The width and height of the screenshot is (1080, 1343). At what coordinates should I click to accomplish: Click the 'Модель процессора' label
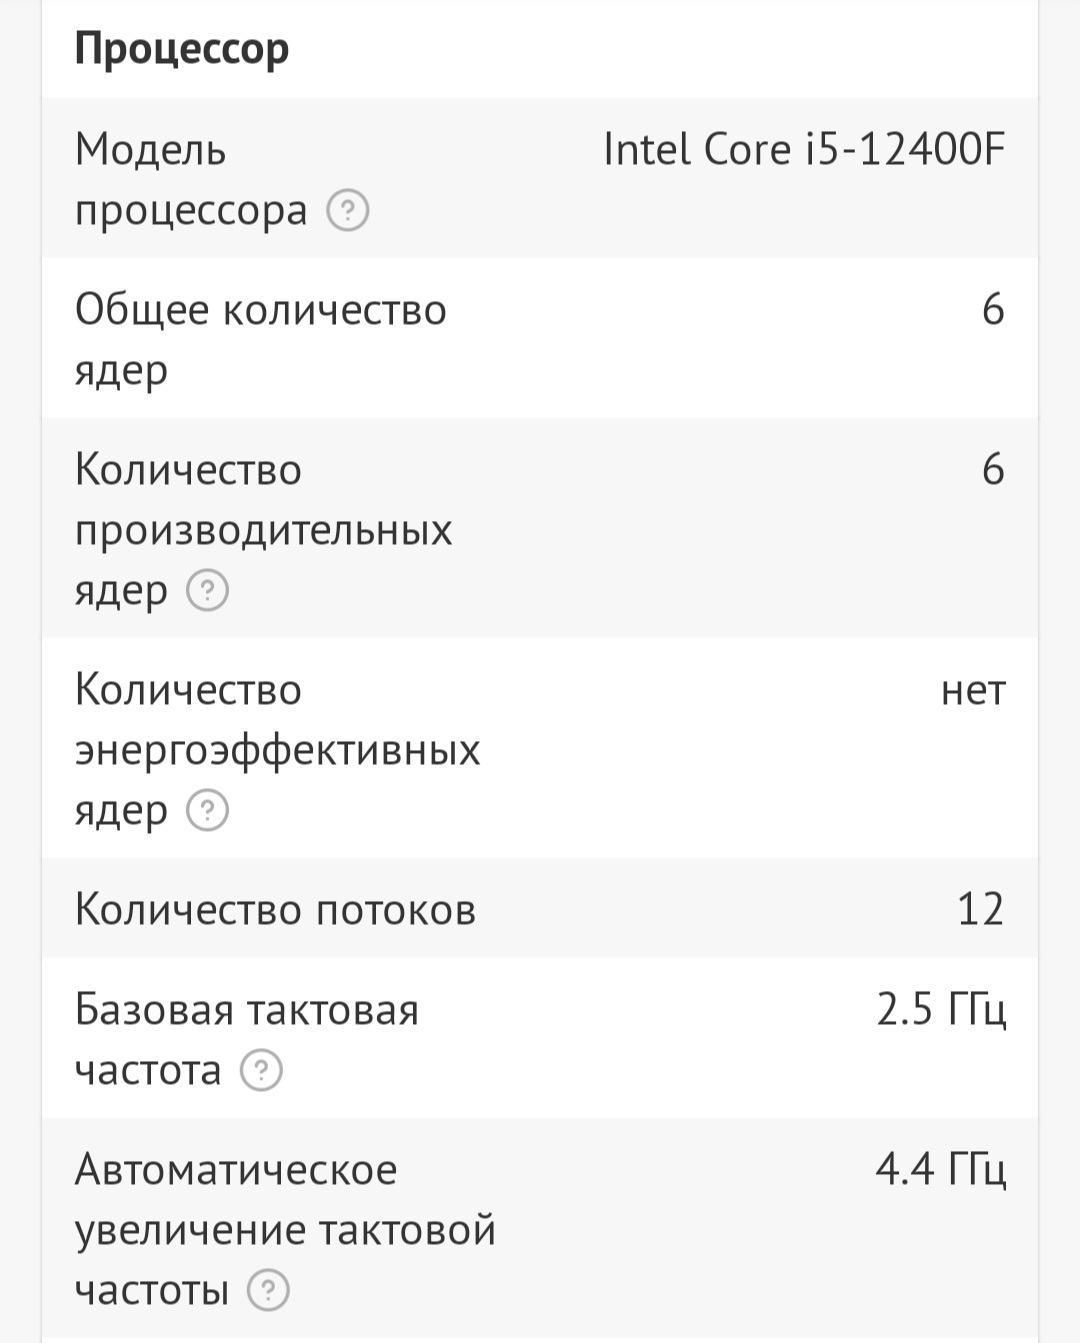pos(190,180)
